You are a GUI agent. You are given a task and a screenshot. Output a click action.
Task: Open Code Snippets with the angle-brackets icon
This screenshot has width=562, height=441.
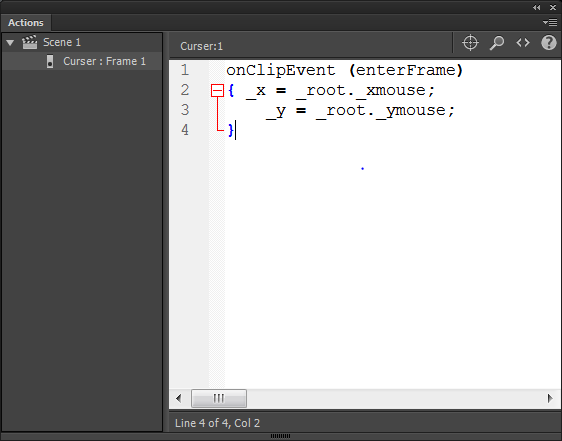coord(523,43)
